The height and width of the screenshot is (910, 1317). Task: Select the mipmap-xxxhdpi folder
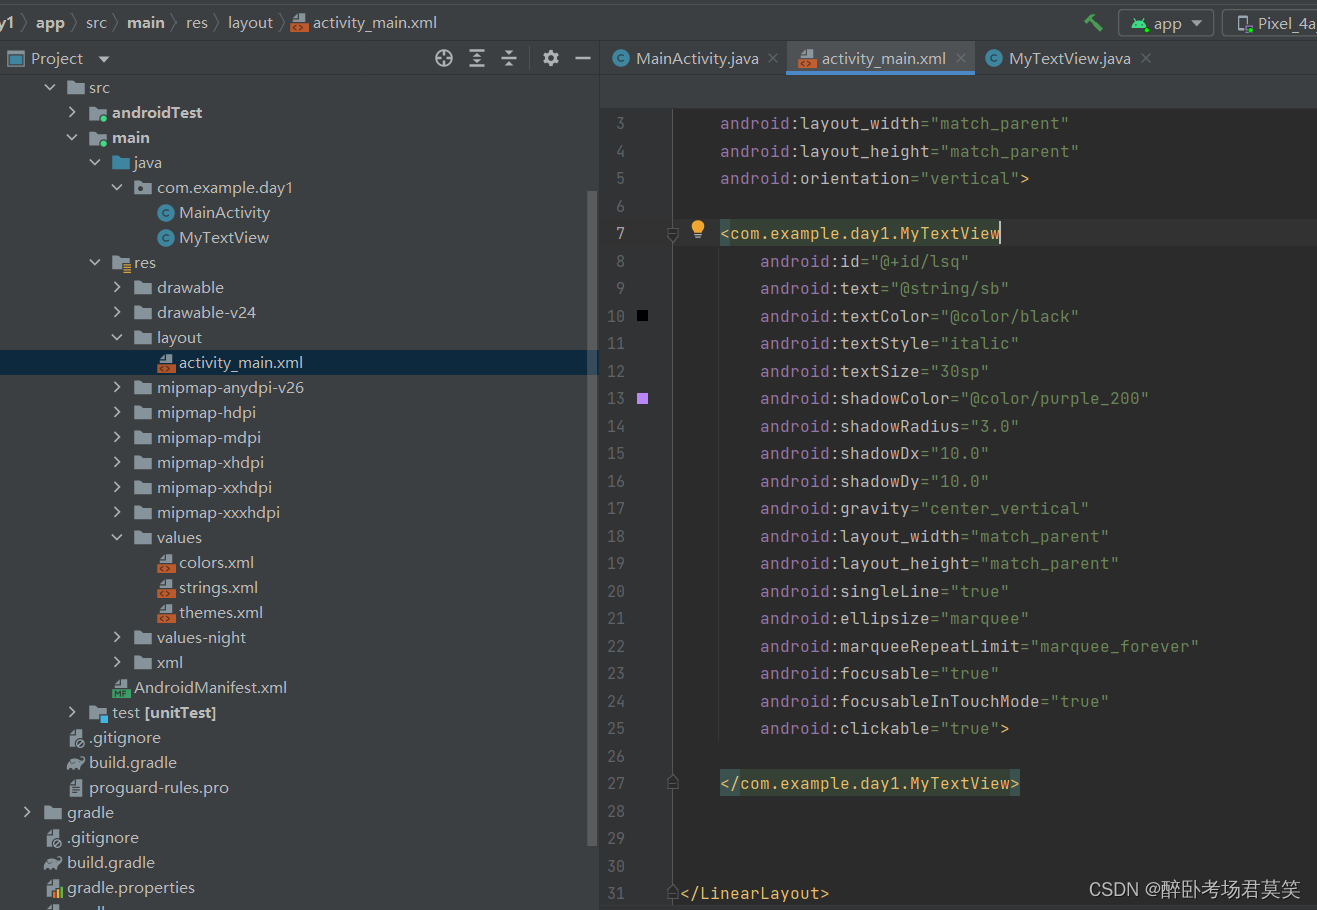pos(207,512)
